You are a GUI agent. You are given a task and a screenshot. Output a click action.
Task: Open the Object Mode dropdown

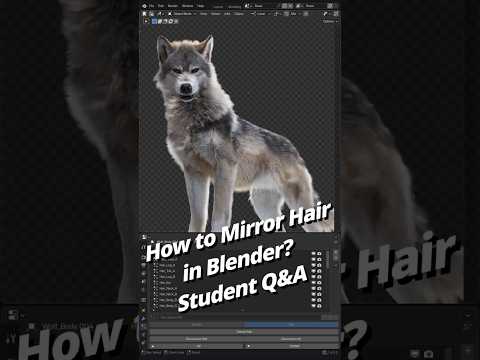(183, 14)
